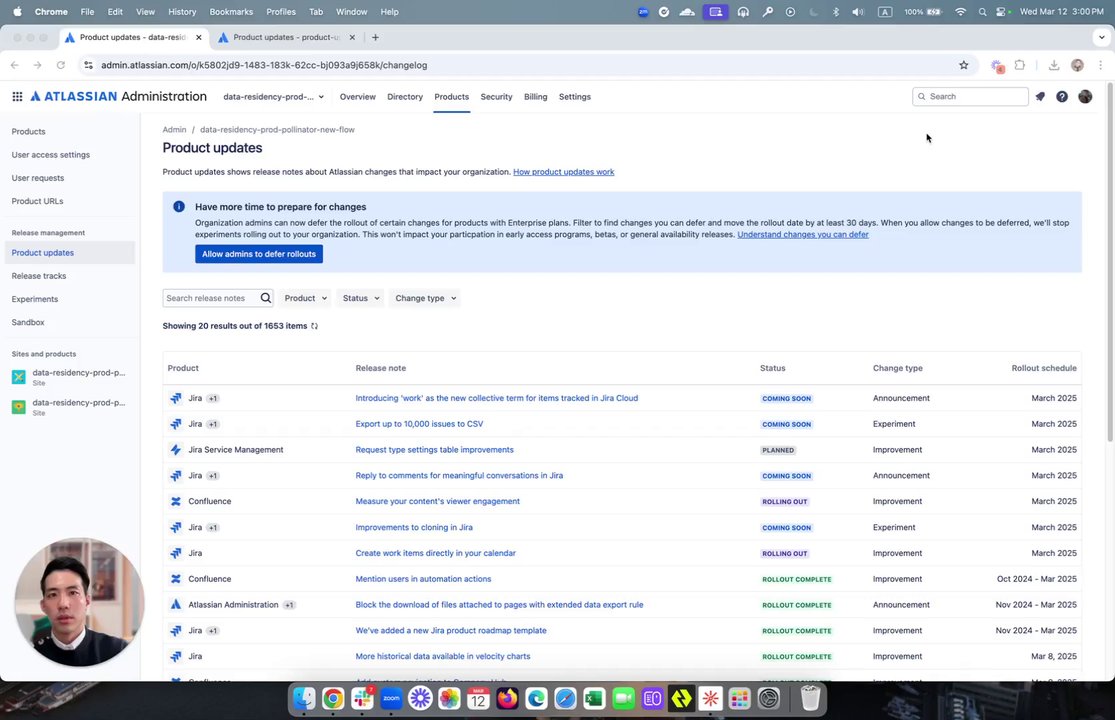Click the 'Mar 8, 2025' rollout date
Screen dimensions: 1115x720
pos(1054,657)
